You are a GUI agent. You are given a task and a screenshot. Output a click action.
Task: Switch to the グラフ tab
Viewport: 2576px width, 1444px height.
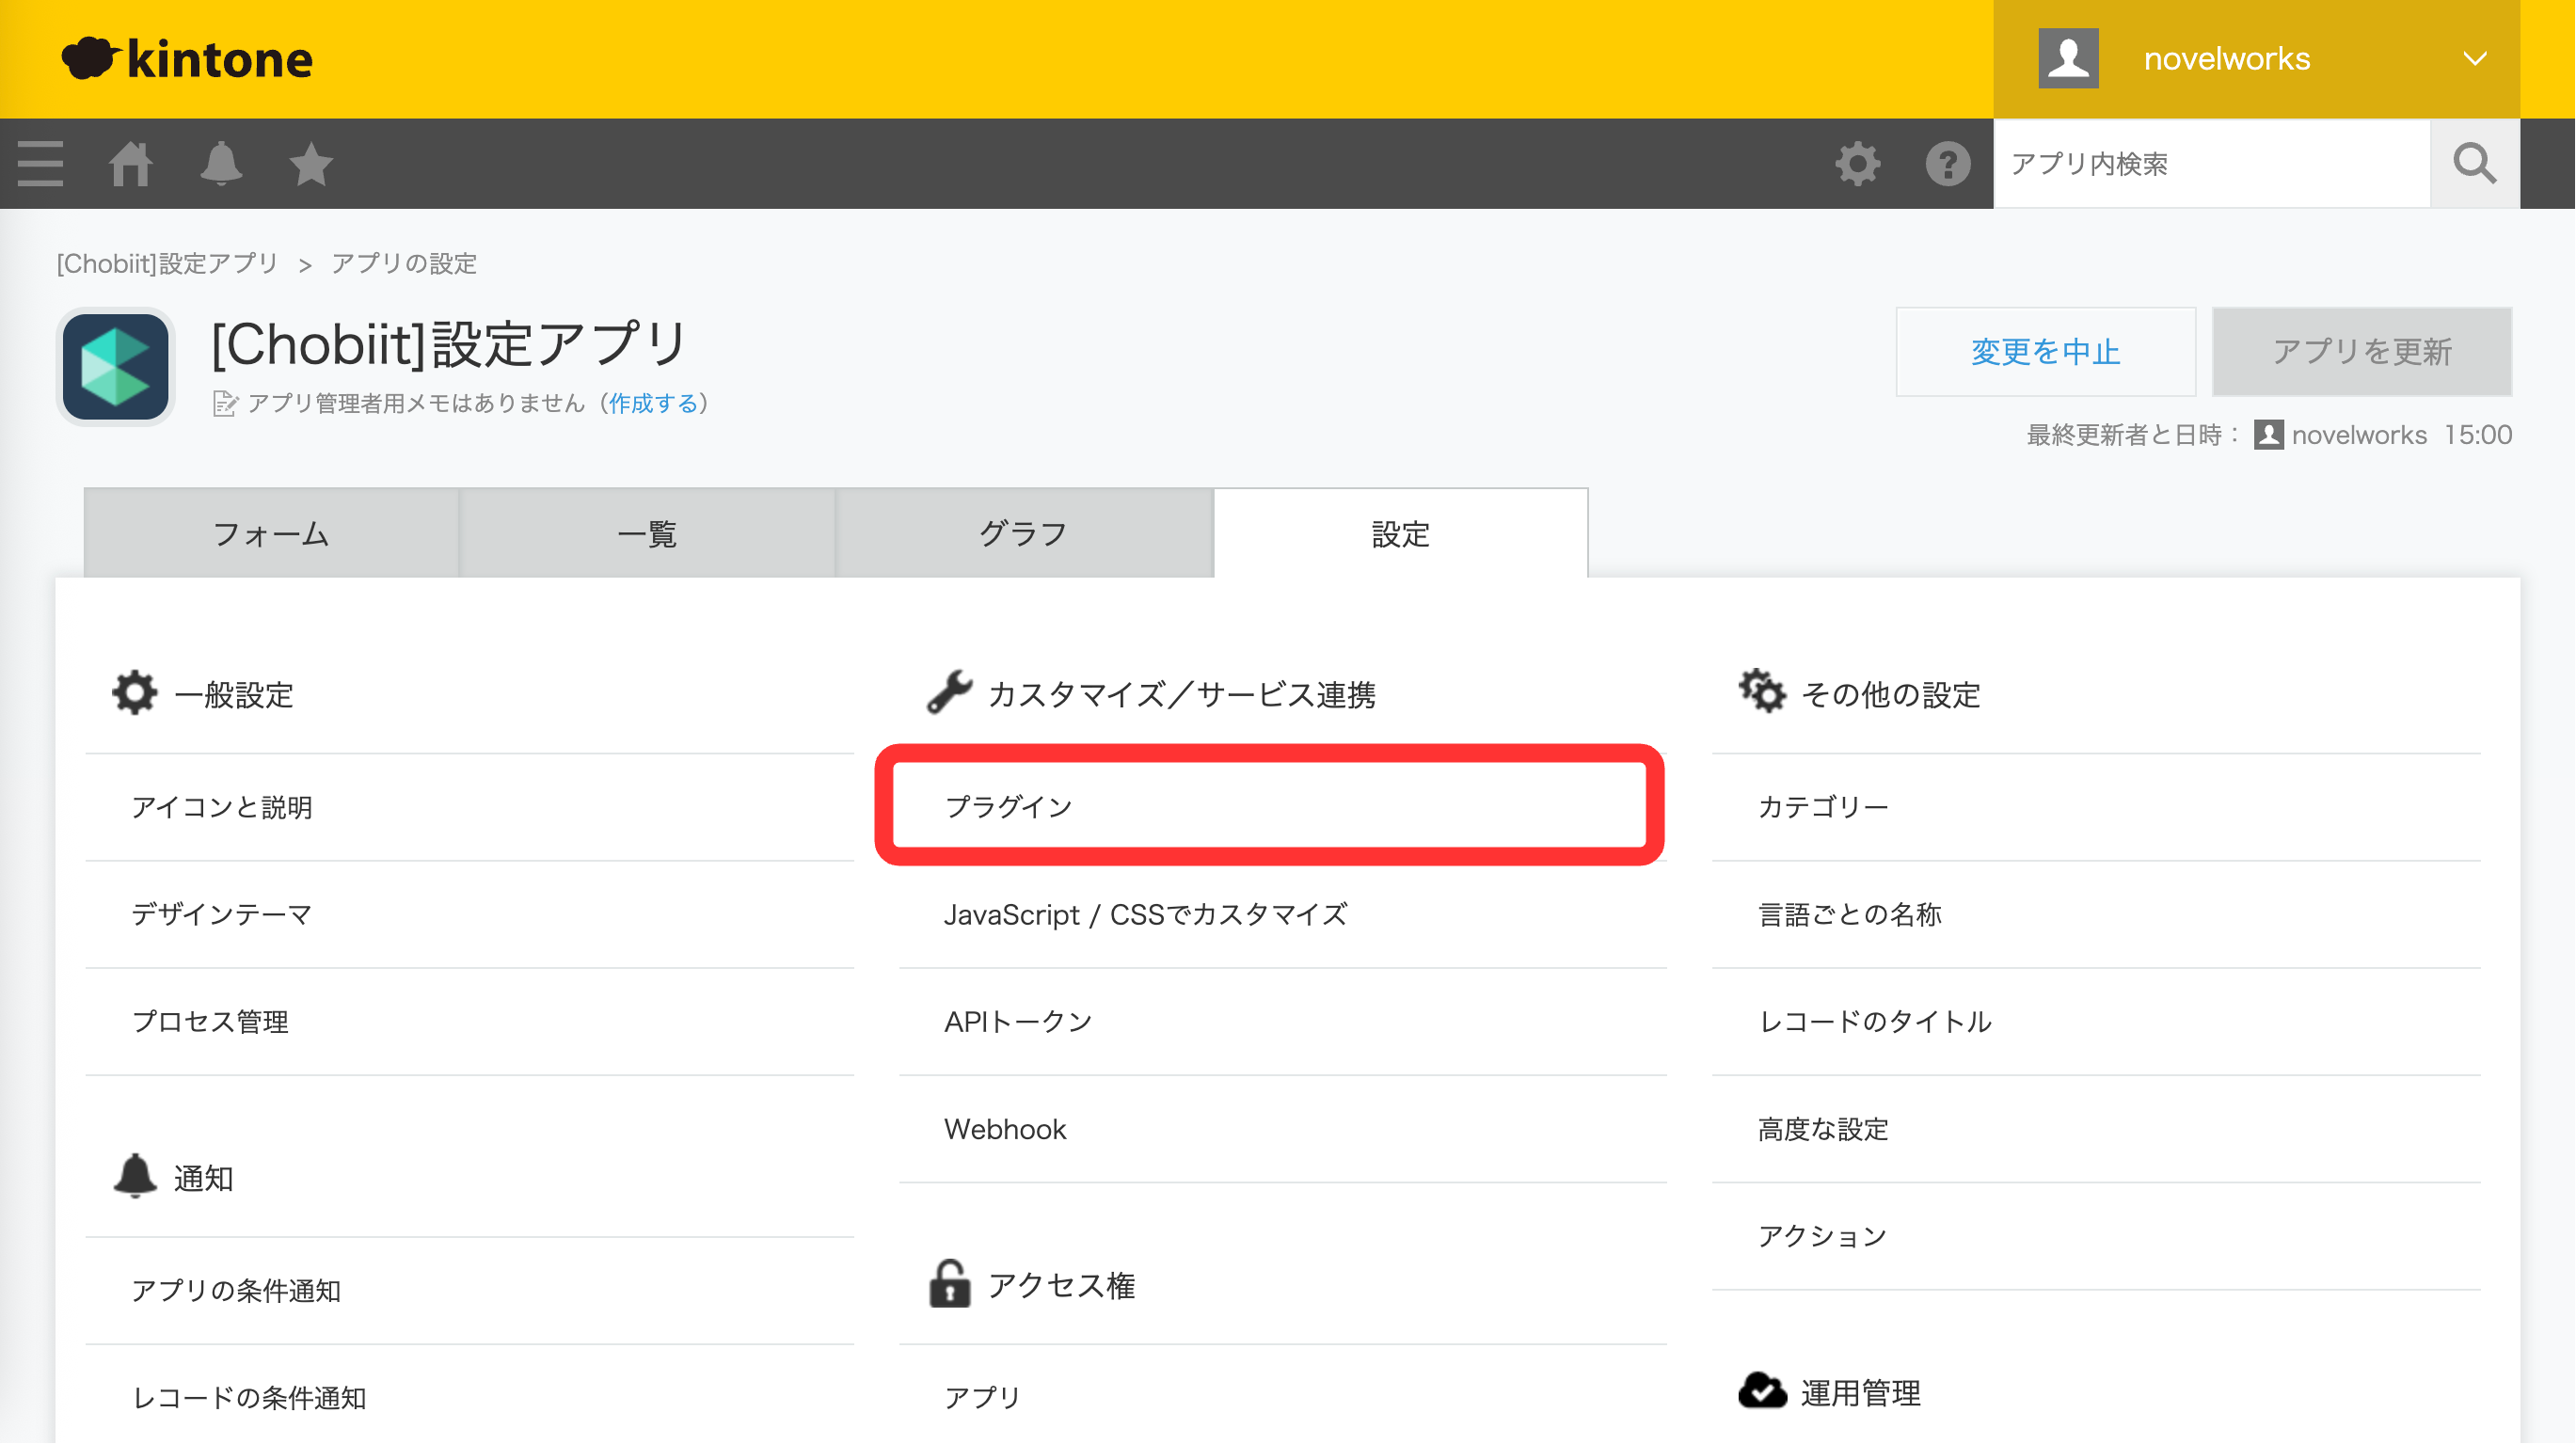point(1024,534)
